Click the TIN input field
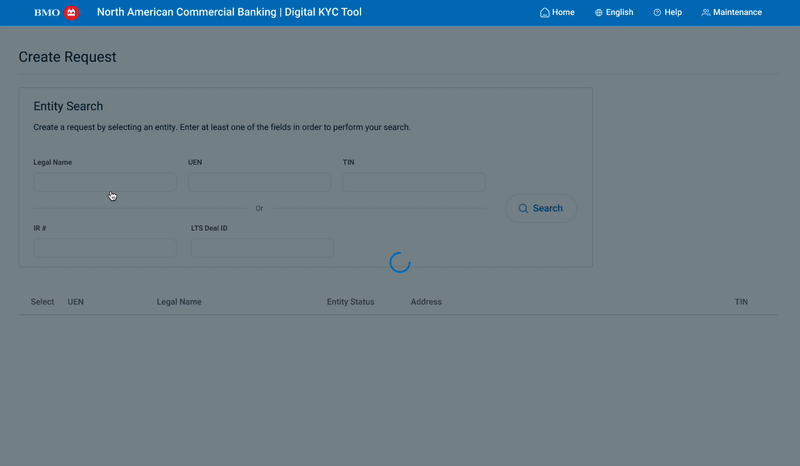800x466 pixels. 414,182
